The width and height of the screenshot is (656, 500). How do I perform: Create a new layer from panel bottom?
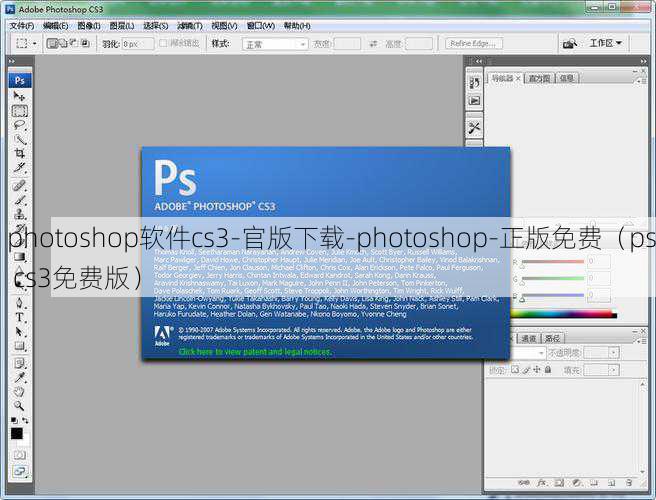(612, 483)
